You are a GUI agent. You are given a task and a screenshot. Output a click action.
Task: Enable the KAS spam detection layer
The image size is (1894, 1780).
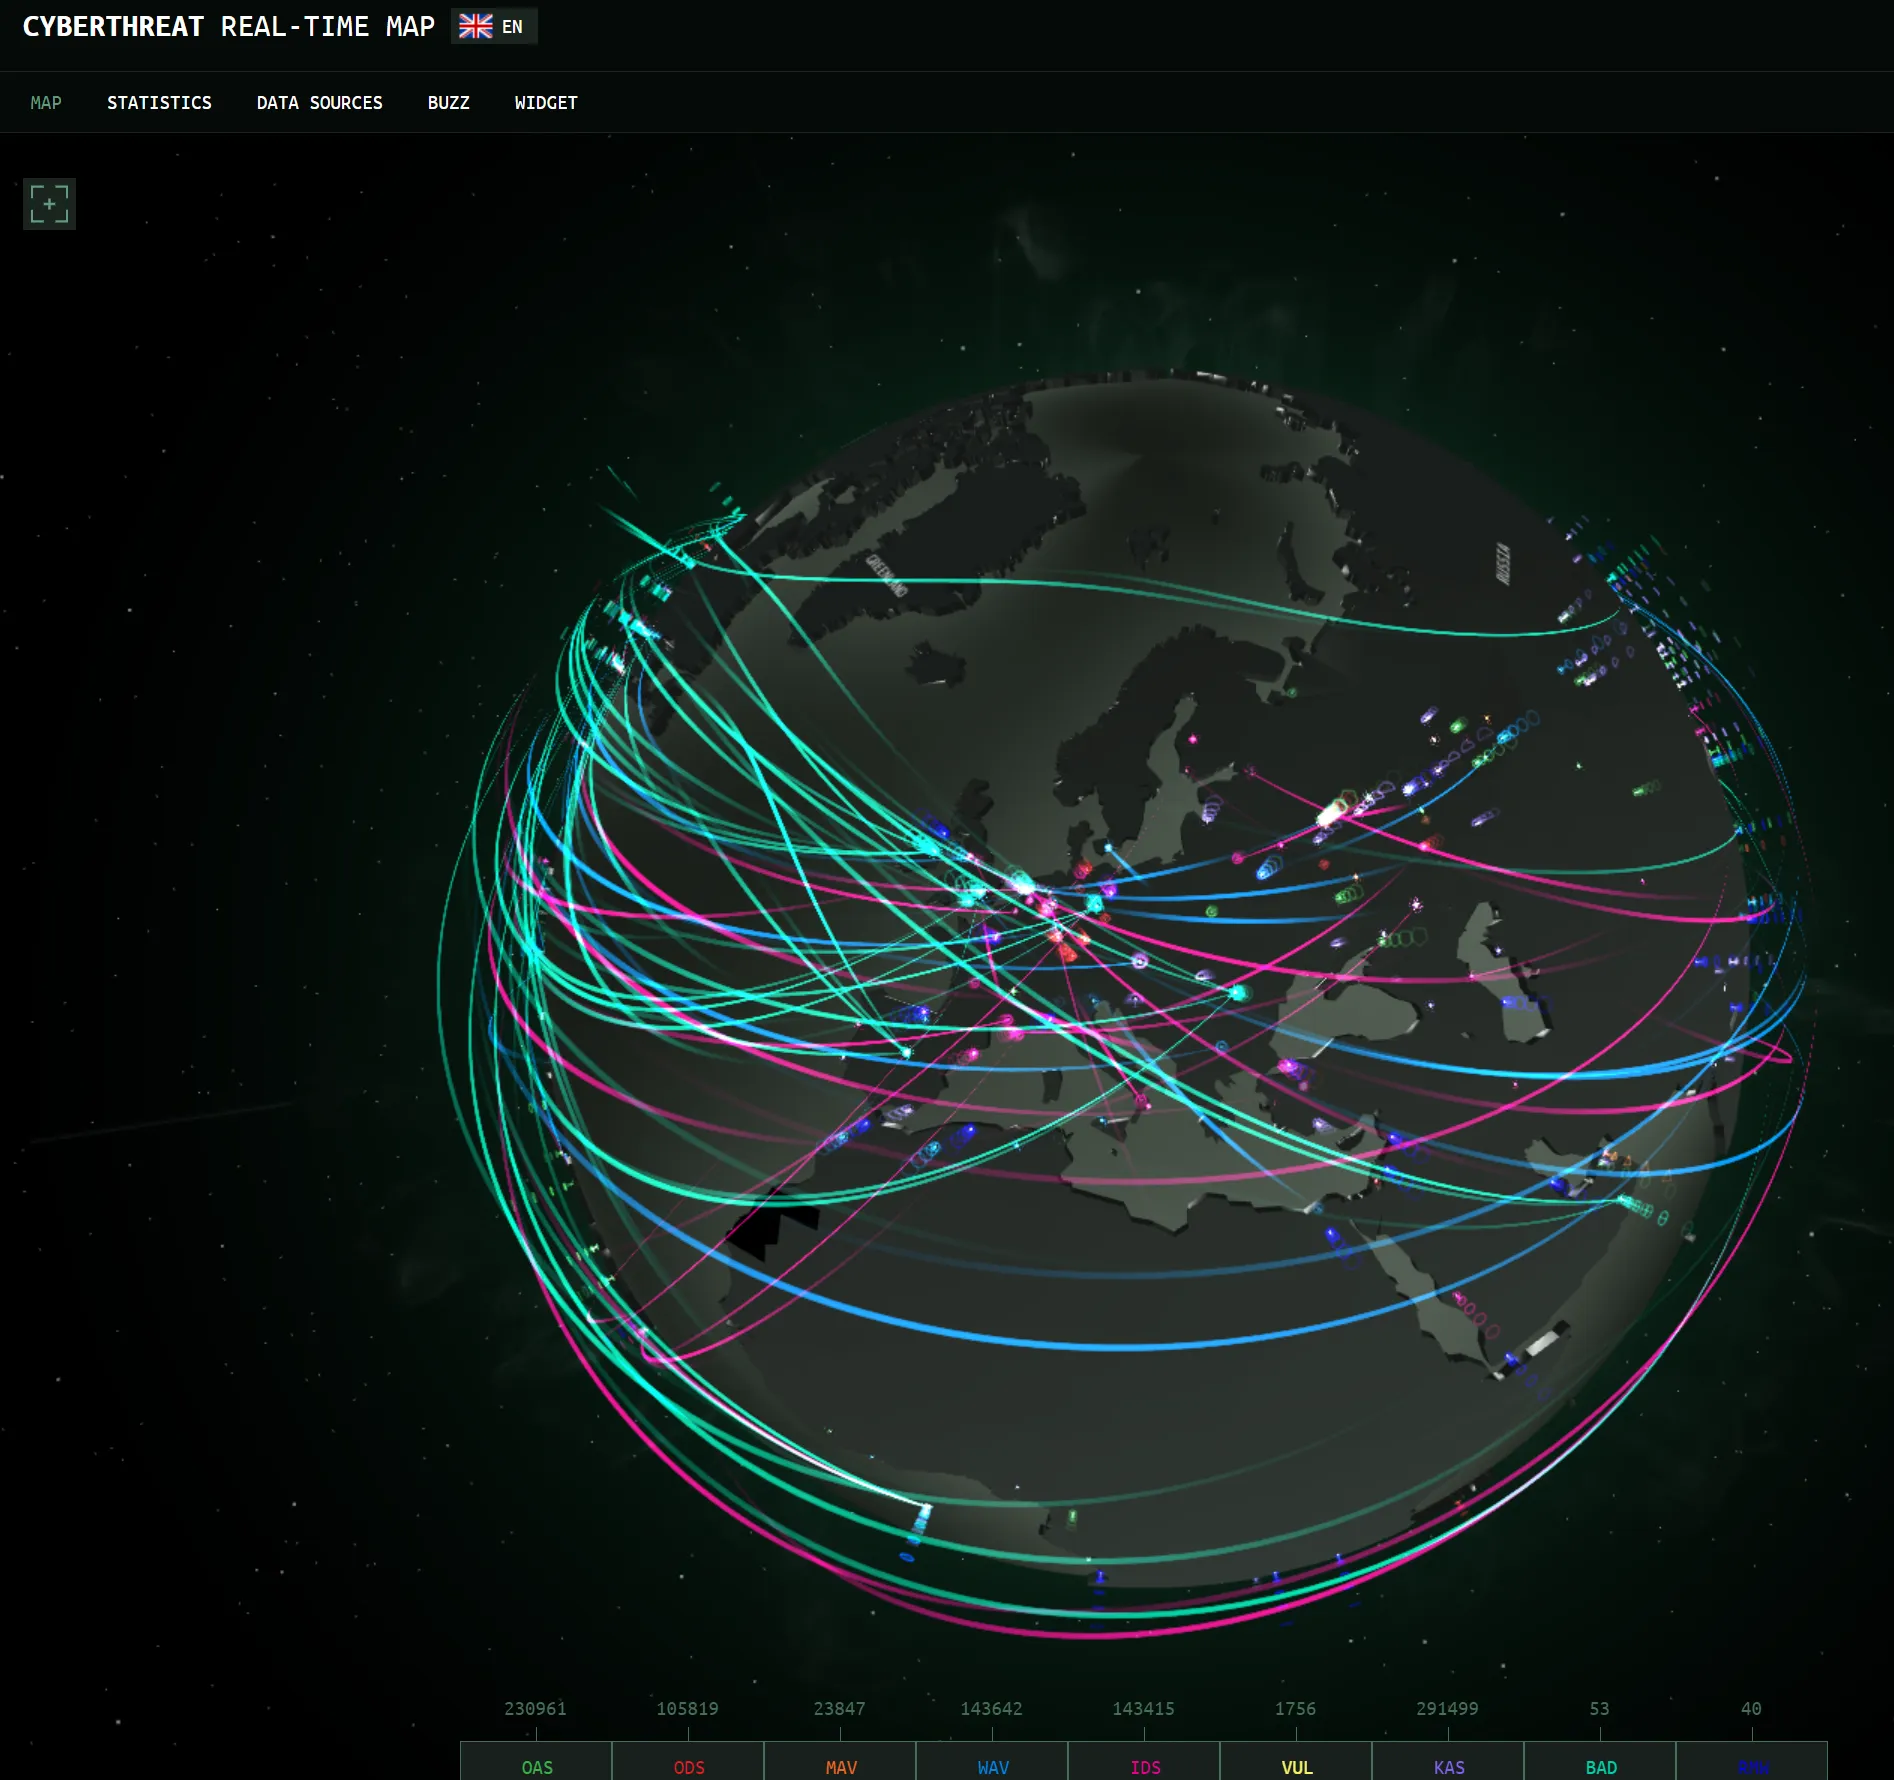(1448, 1766)
